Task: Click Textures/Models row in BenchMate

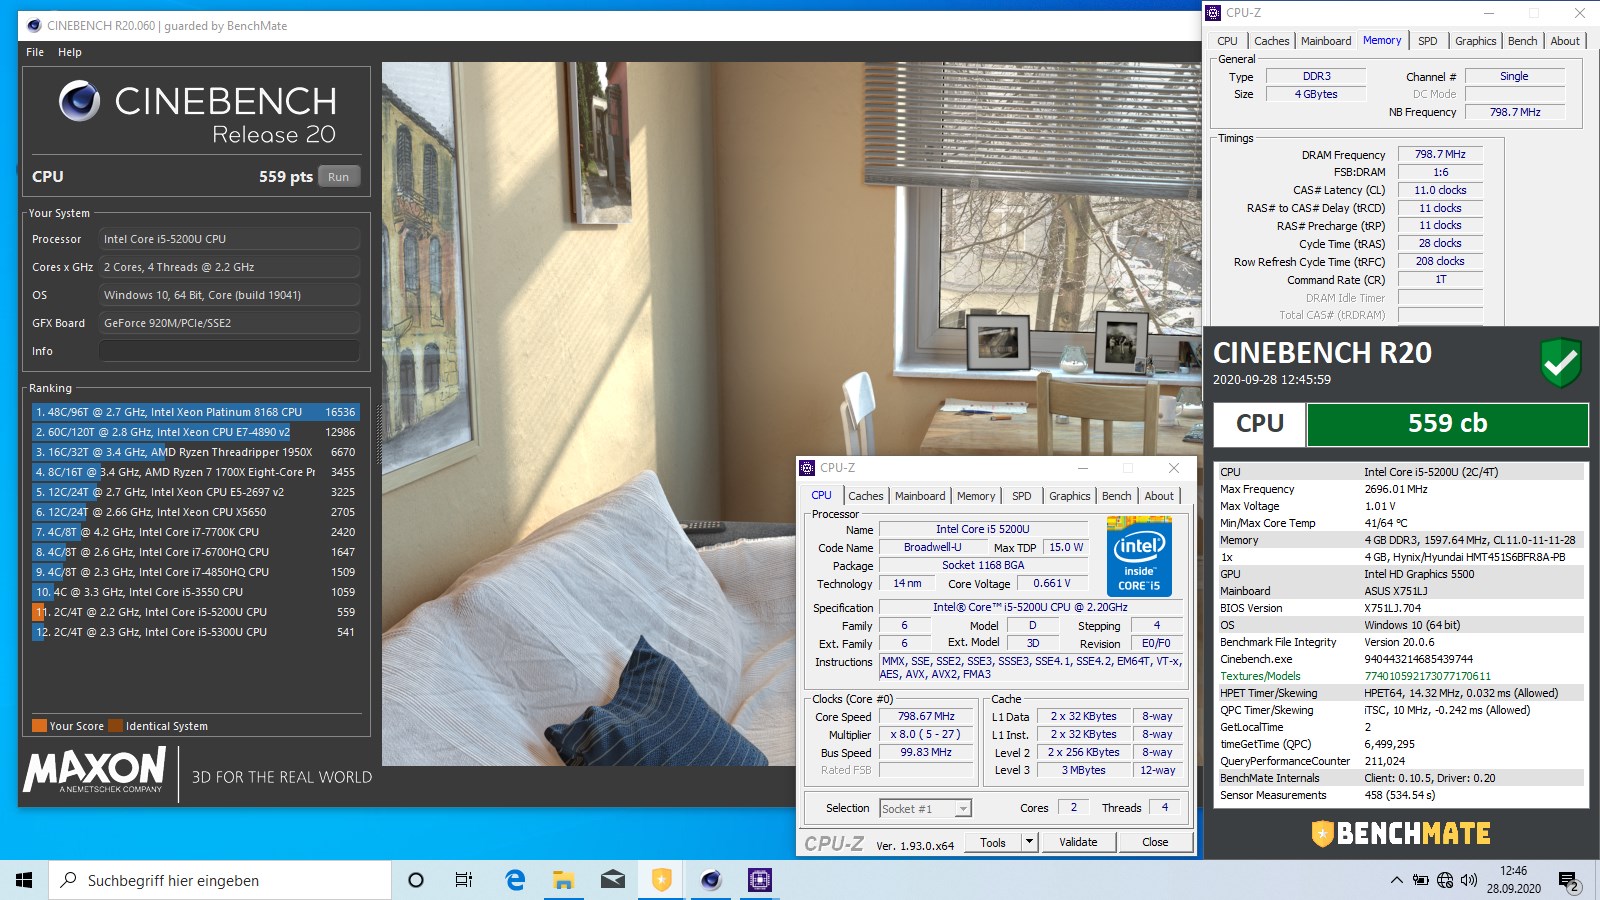Action: [1400, 676]
